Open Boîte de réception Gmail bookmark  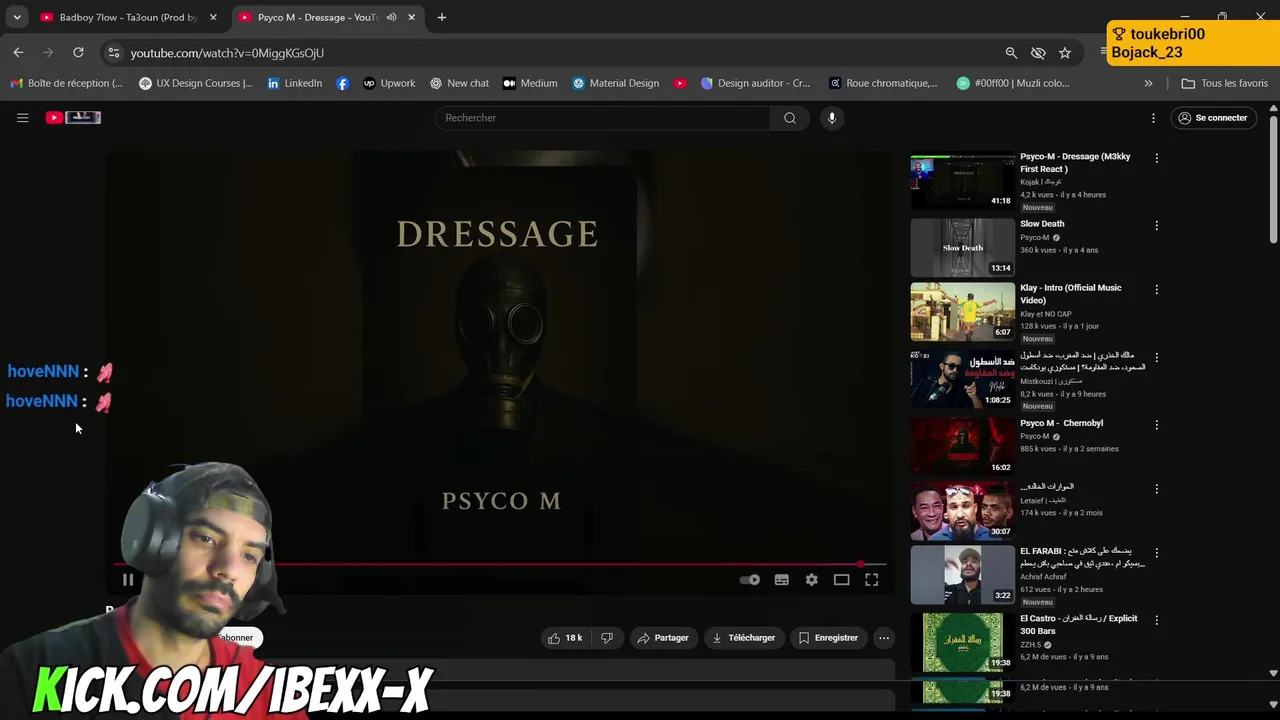tap(66, 83)
